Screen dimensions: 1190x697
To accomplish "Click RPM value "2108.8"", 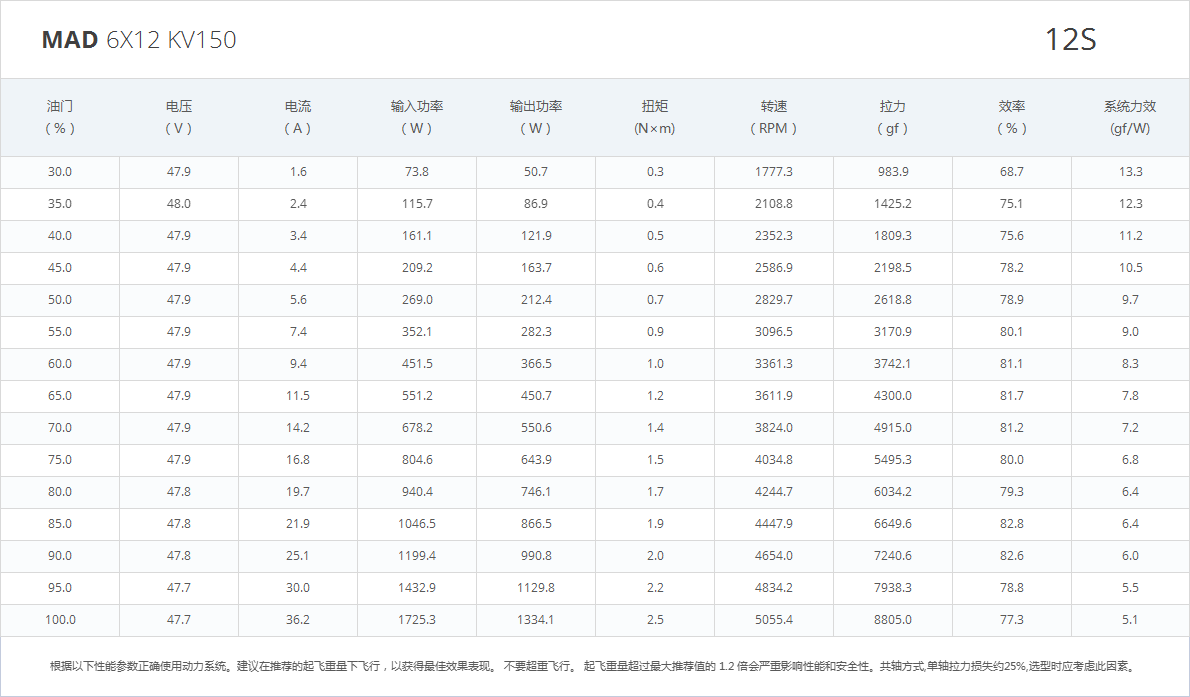I will [773, 203].
